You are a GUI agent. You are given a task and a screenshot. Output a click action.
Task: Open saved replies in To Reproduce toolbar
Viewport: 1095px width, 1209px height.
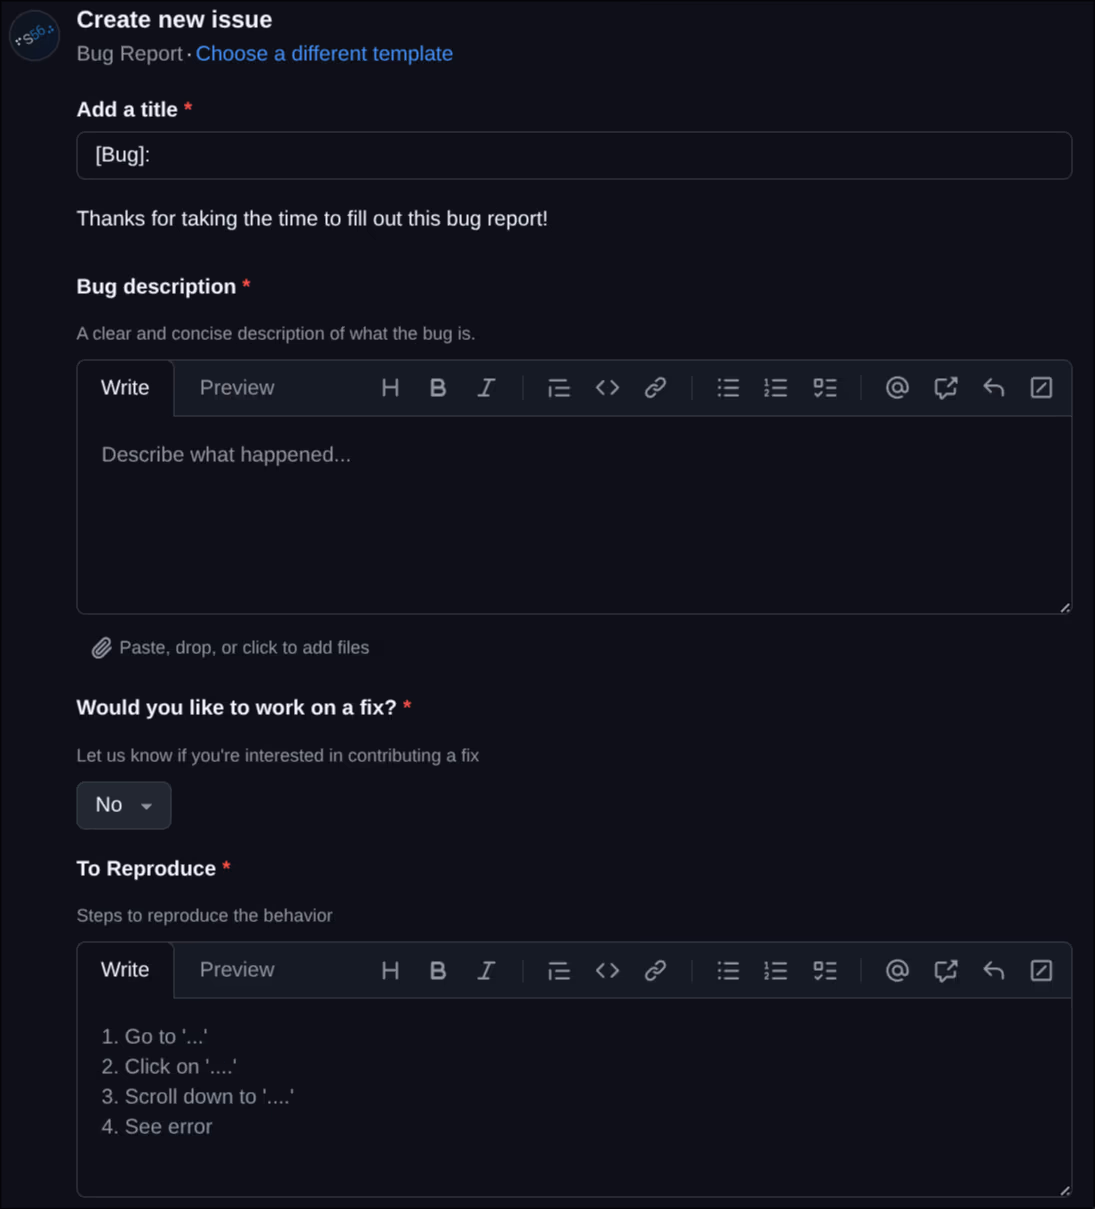coord(993,970)
